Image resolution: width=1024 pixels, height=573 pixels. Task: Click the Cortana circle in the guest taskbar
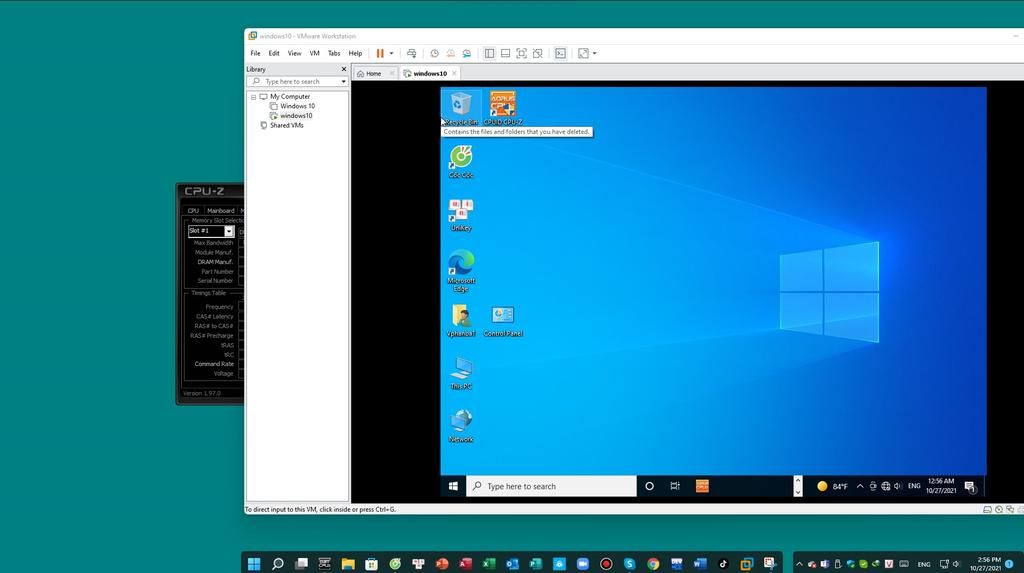(649, 486)
